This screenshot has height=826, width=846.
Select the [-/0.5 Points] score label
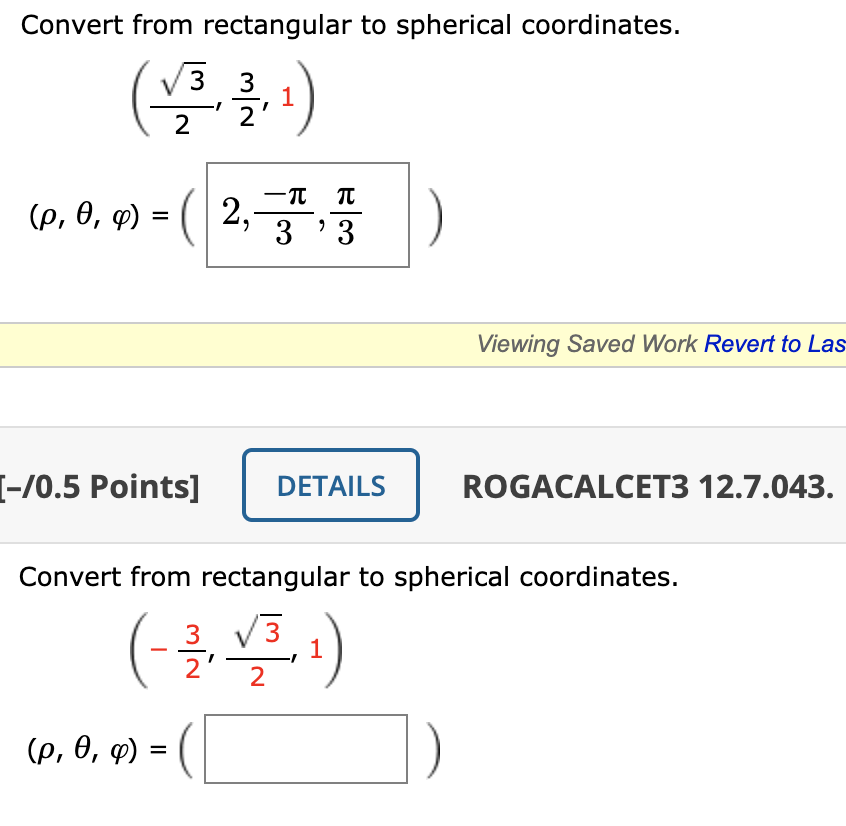(x=93, y=486)
